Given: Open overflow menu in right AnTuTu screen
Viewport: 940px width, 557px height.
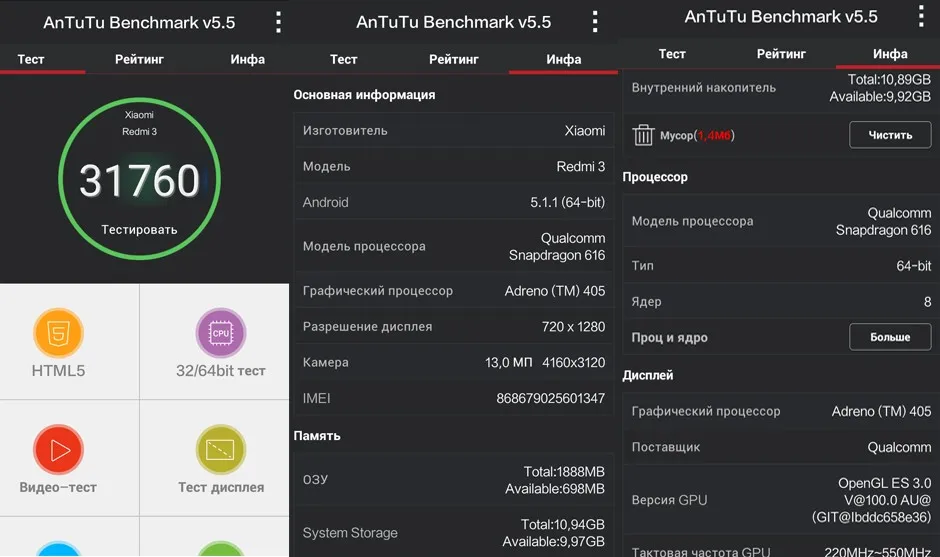Looking at the screenshot, I should (921, 16).
